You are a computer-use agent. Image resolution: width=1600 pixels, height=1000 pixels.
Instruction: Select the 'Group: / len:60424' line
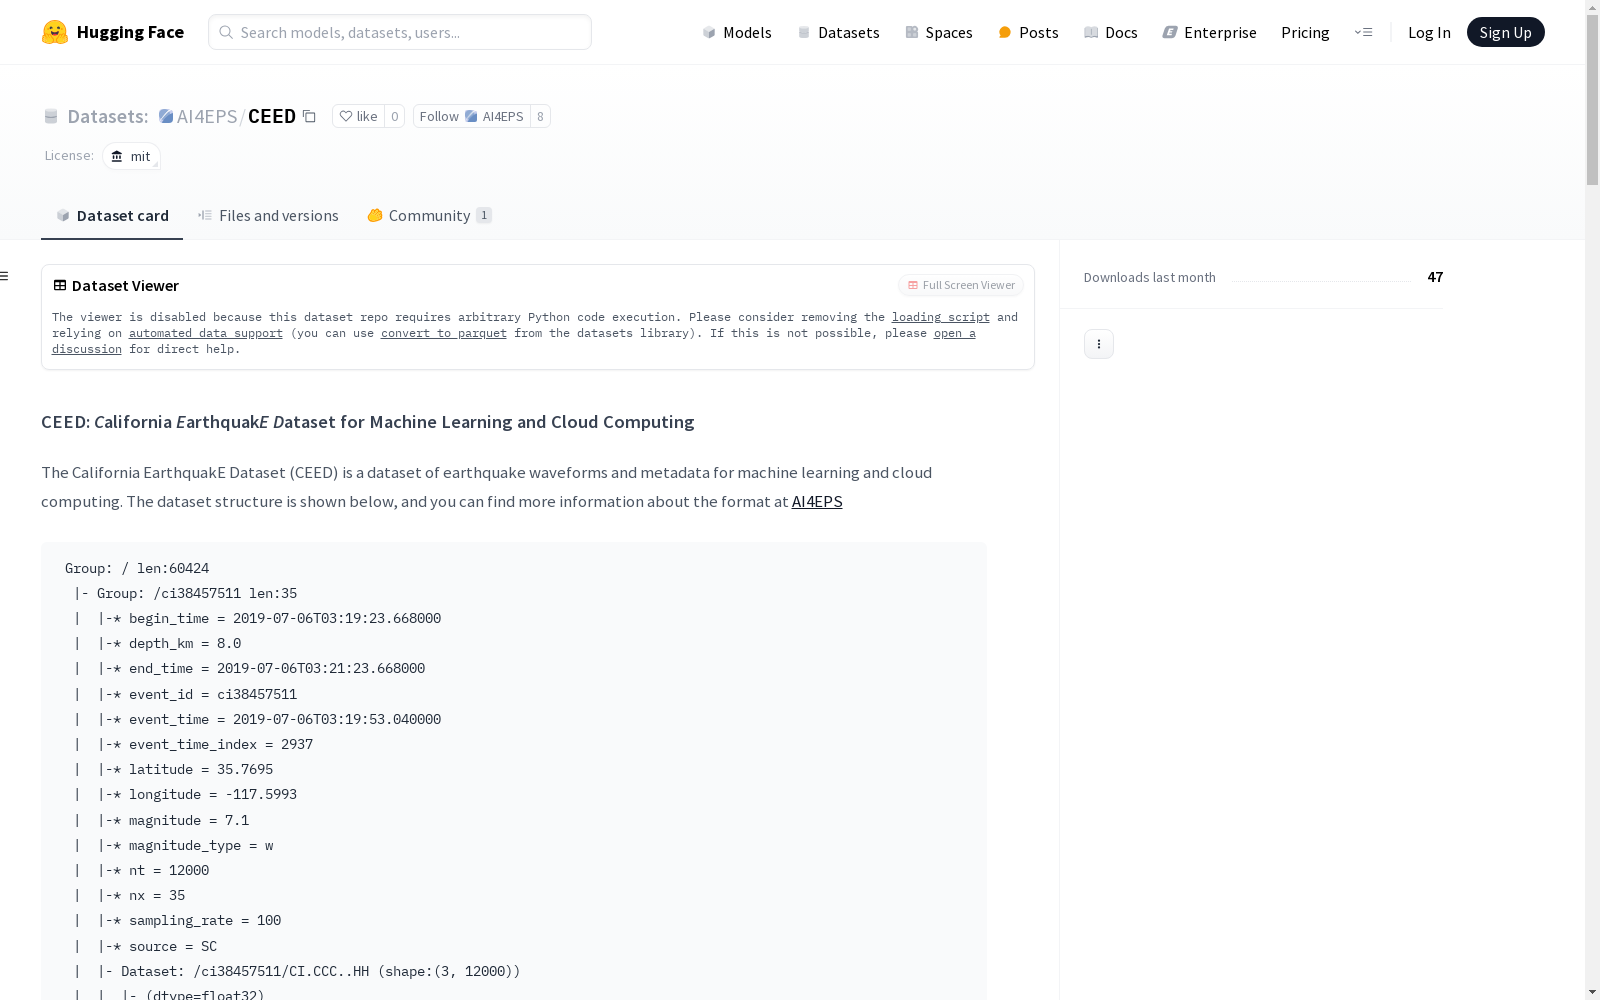coord(137,568)
